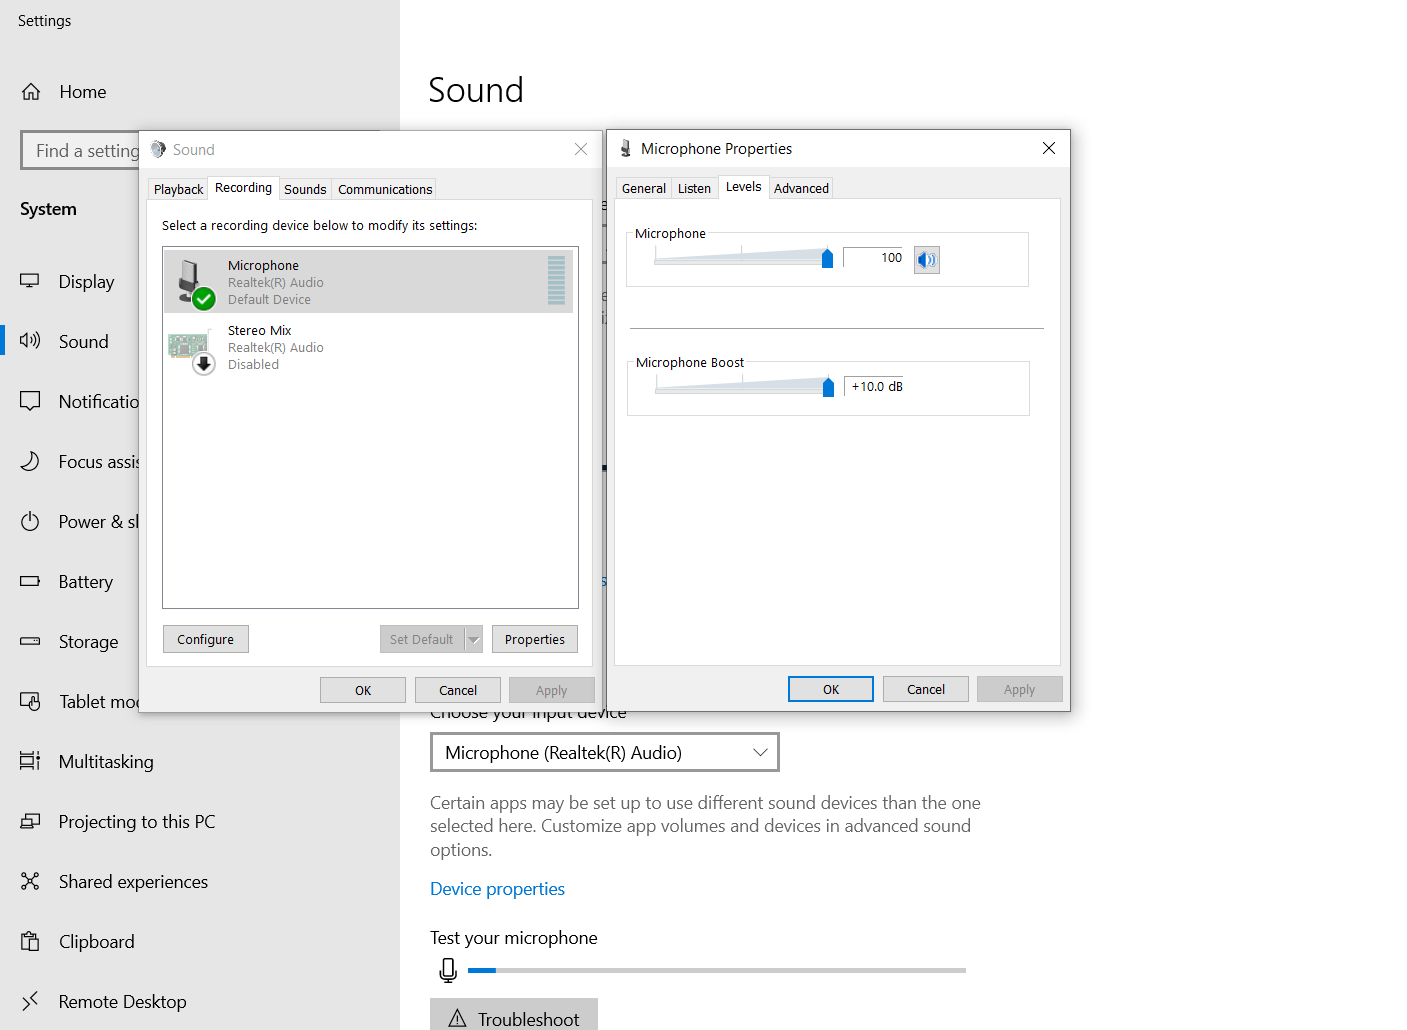The image size is (1407, 1030).
Task: Click the Multitasking icon in sidebar
Action: pos(30,761)
